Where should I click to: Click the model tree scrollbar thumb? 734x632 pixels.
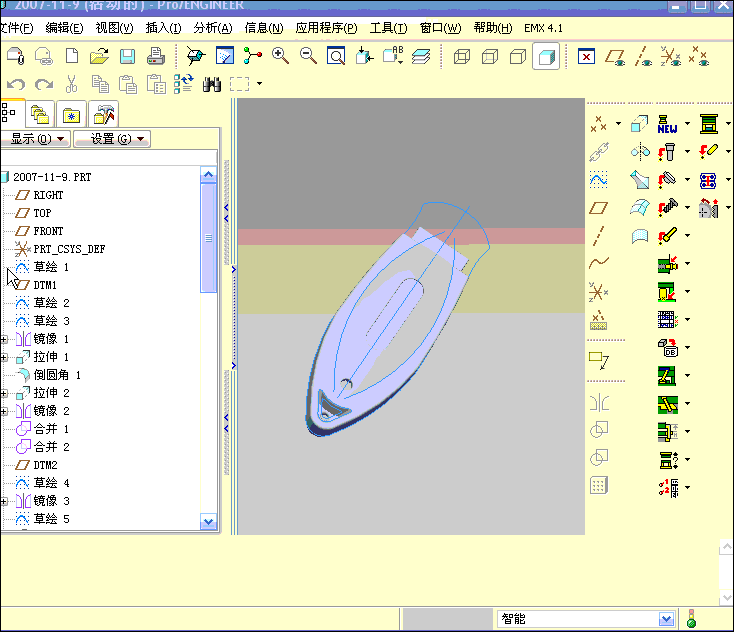209,238
